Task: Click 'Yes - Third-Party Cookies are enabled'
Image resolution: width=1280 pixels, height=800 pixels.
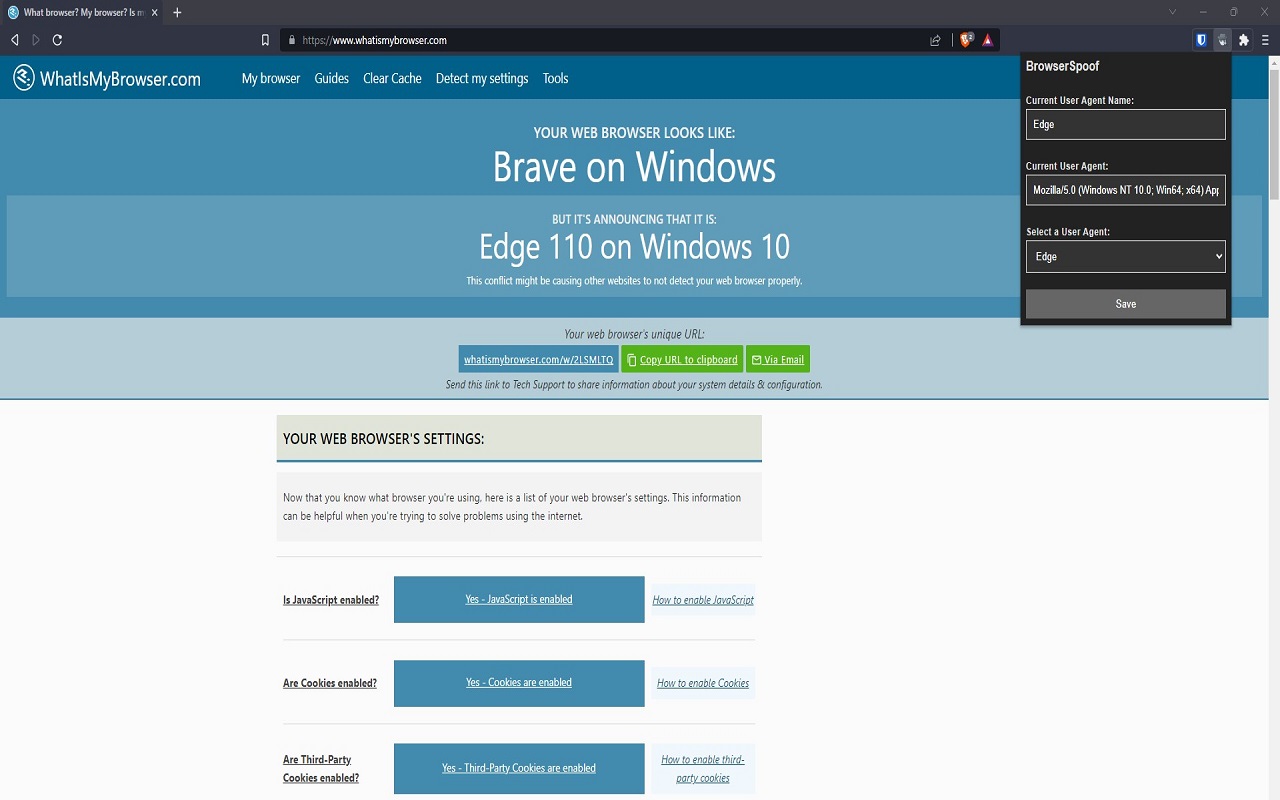Action: coord(519,768)
